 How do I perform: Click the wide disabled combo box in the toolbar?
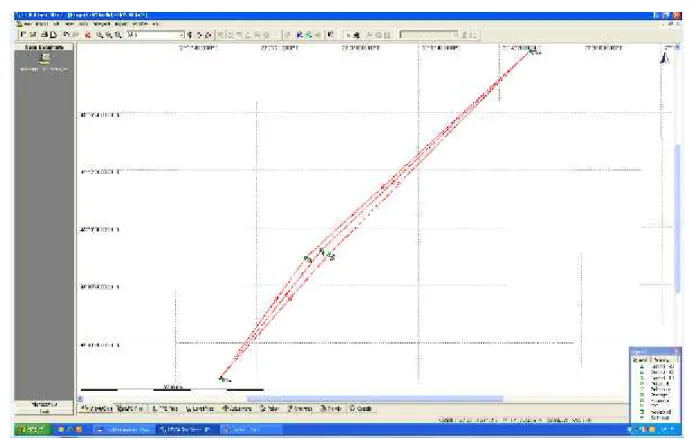pyautogui.click(x=428, y=35)
